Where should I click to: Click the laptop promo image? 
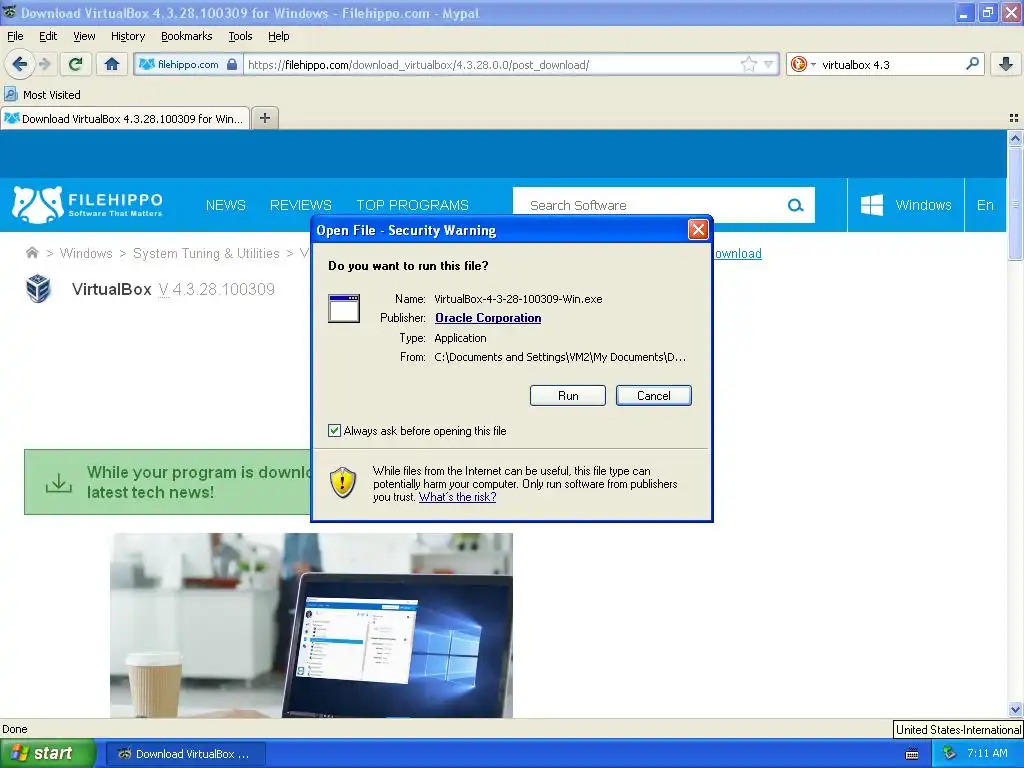(x=312, y=626)
